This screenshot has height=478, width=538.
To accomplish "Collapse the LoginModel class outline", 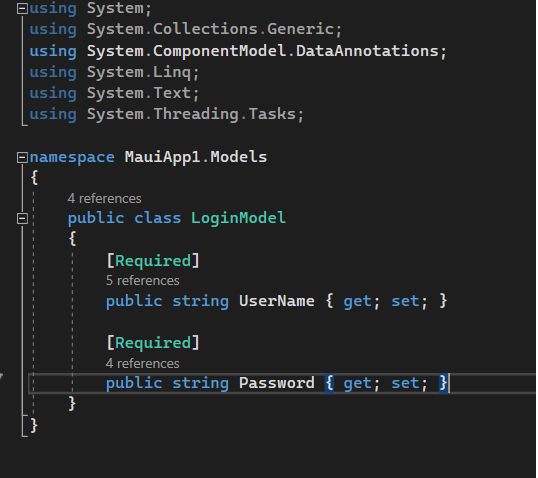I will point(22,218).
